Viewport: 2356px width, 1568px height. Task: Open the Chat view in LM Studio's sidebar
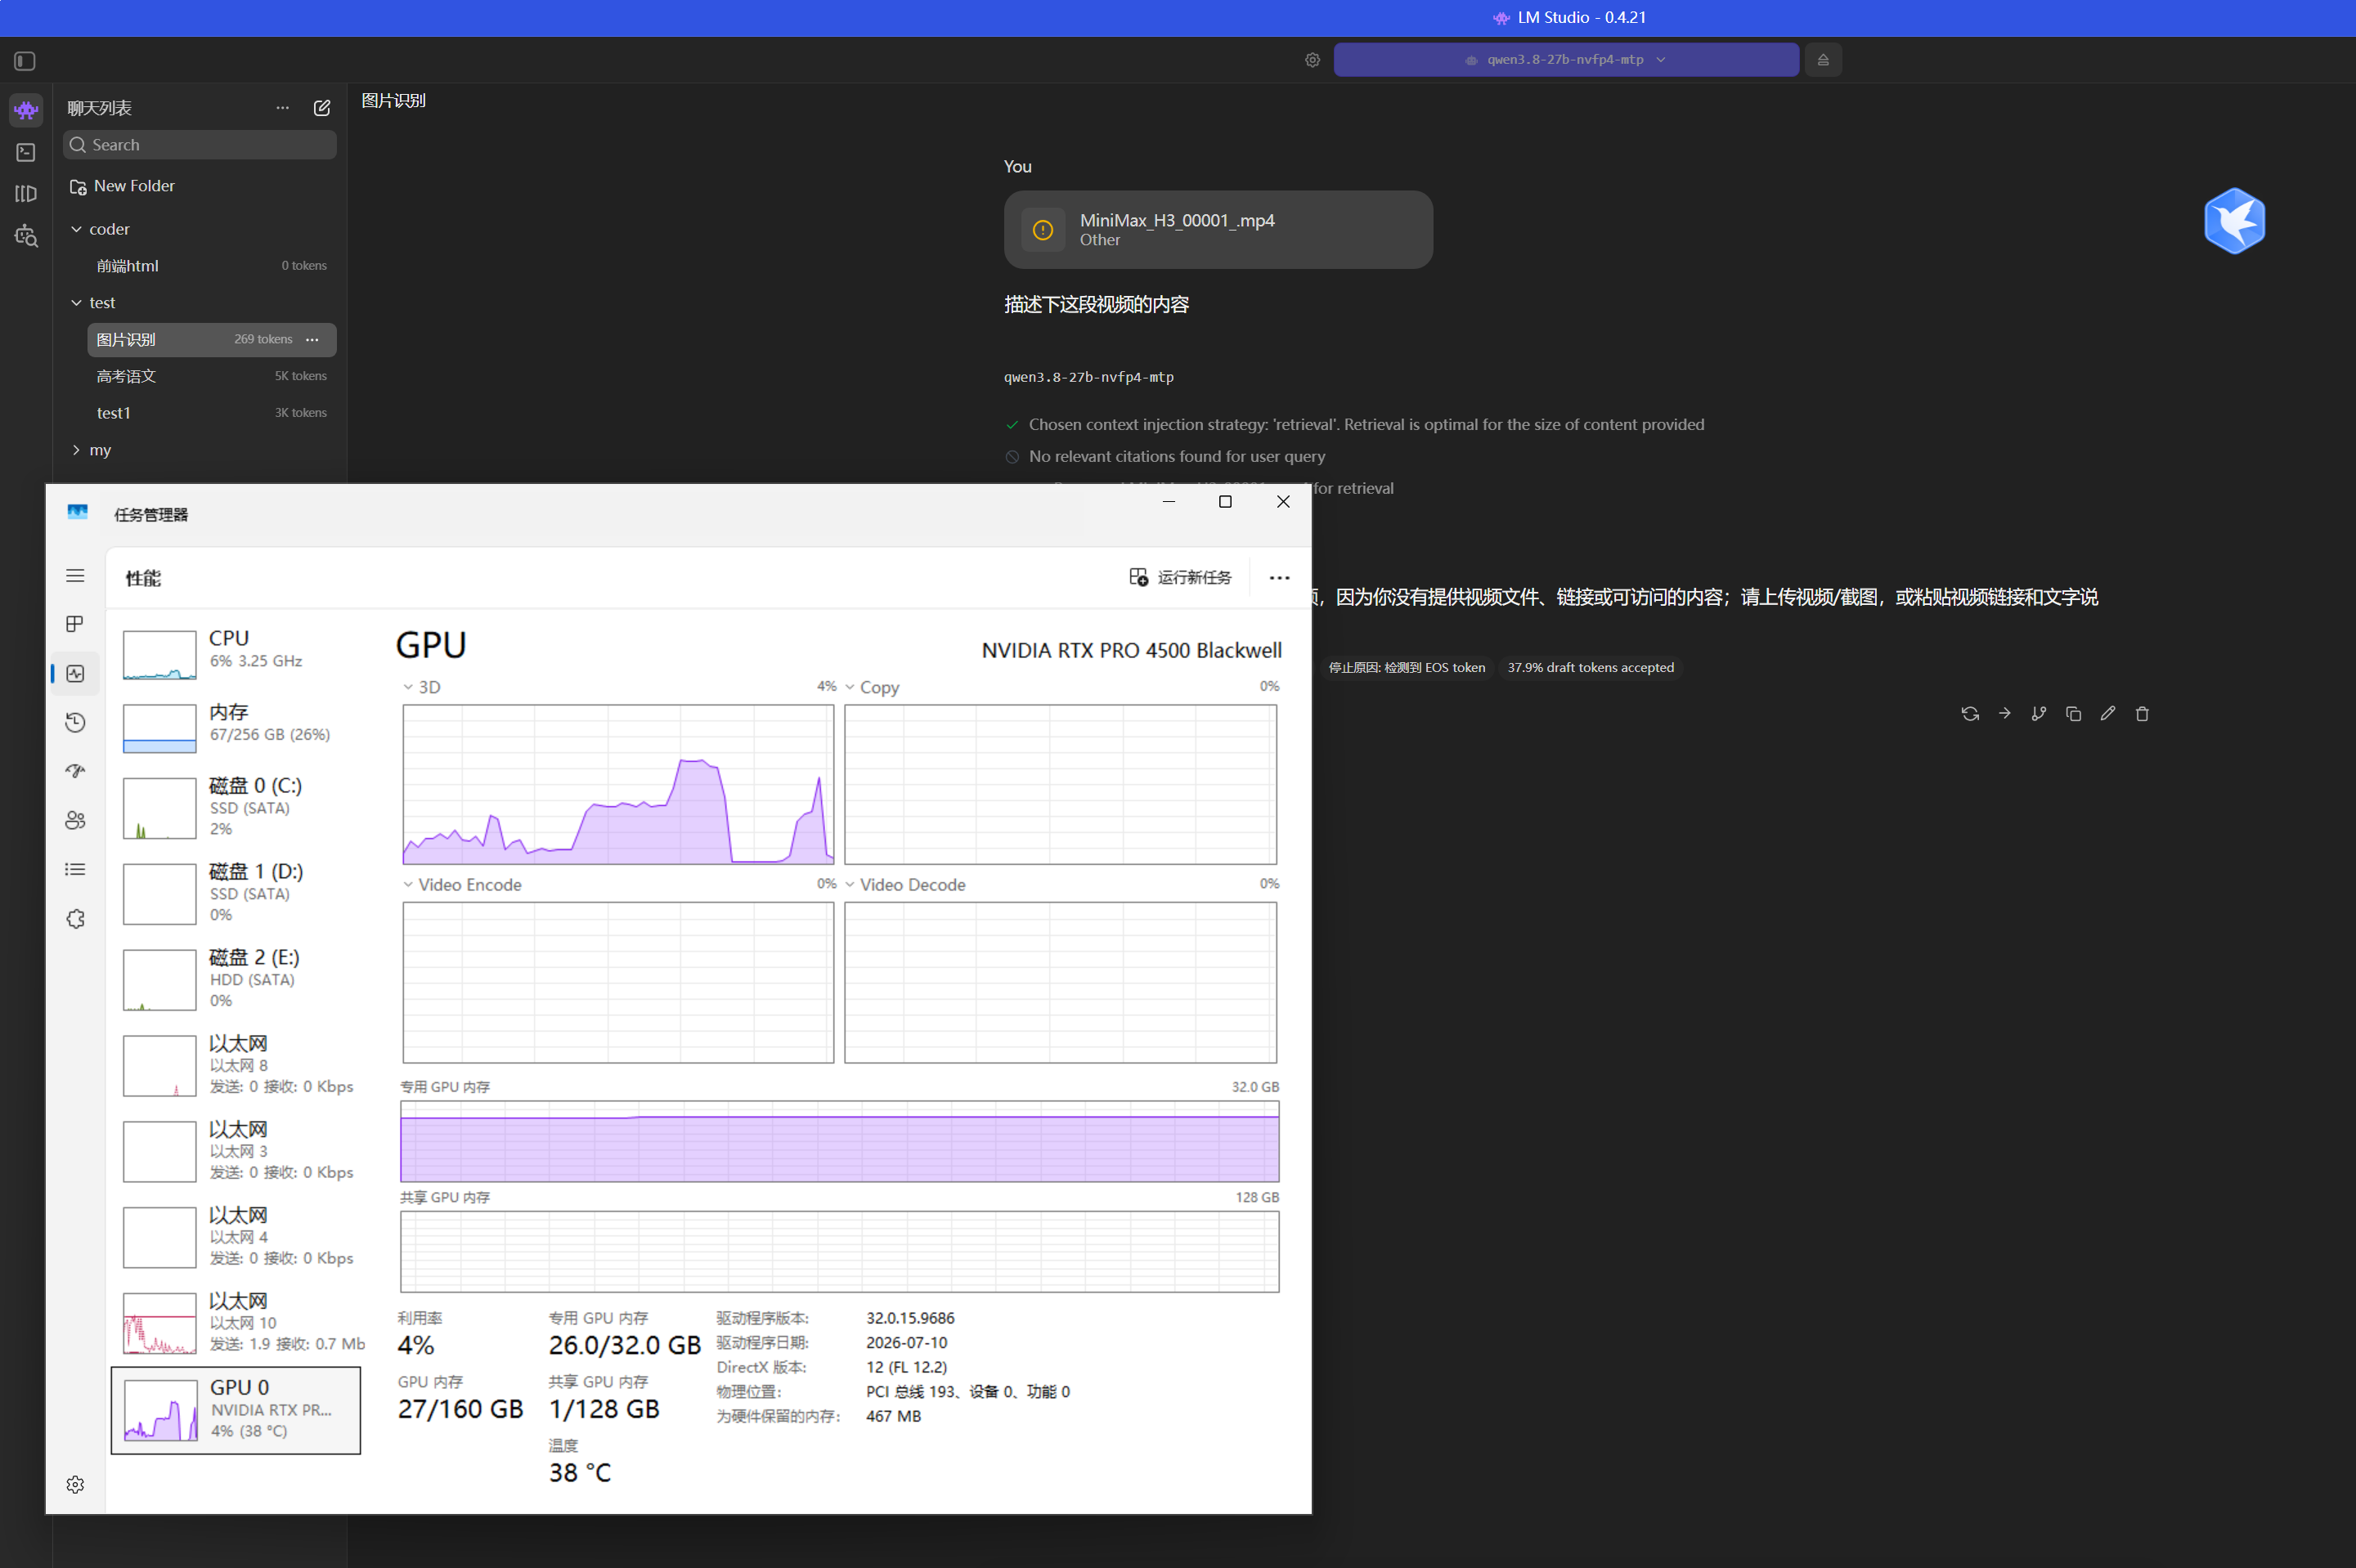point(26,110)
